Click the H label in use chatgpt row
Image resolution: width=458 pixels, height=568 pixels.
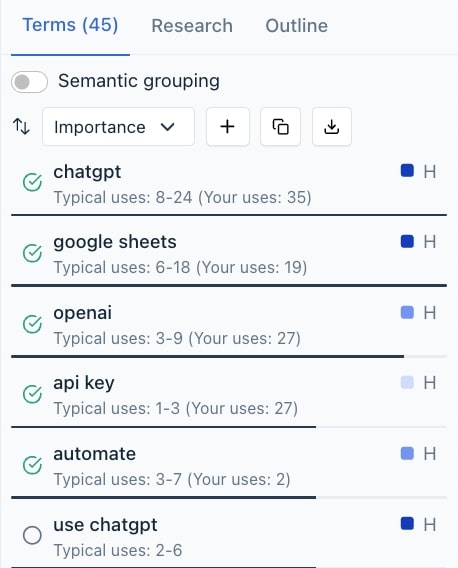pos(430,525)
